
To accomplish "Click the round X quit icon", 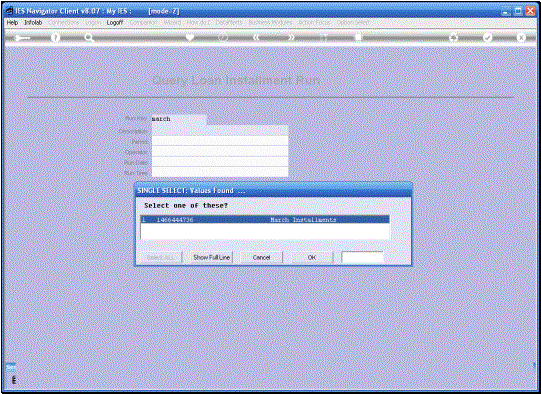I will [x=521, y=37].
